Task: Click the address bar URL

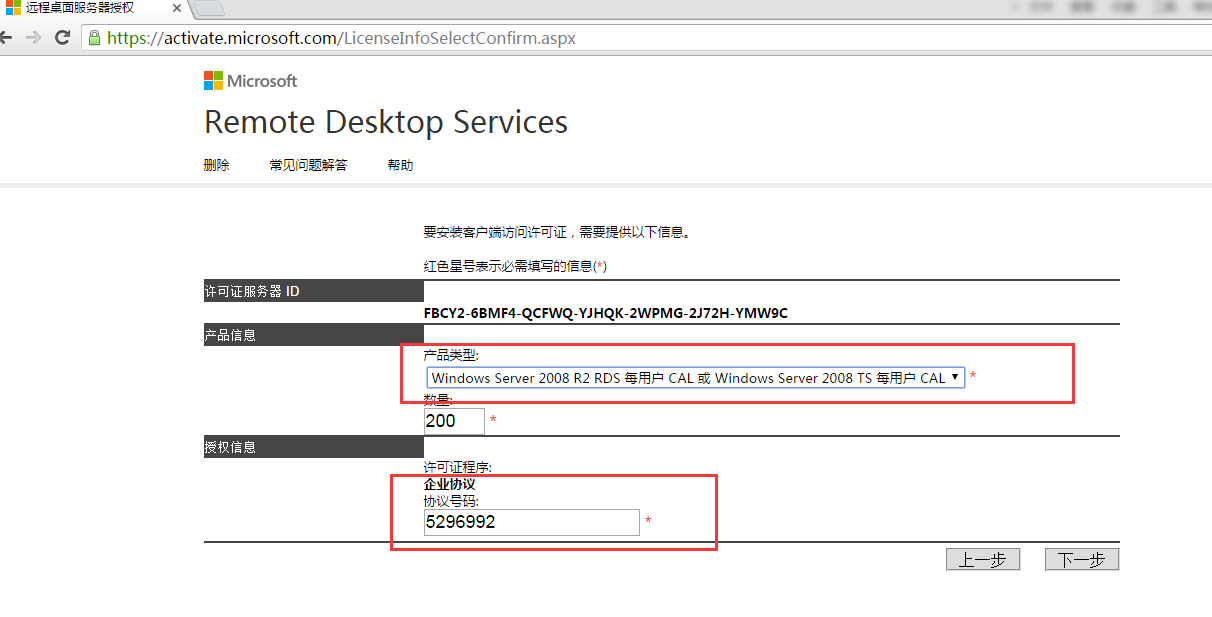Action: [341, 39]
